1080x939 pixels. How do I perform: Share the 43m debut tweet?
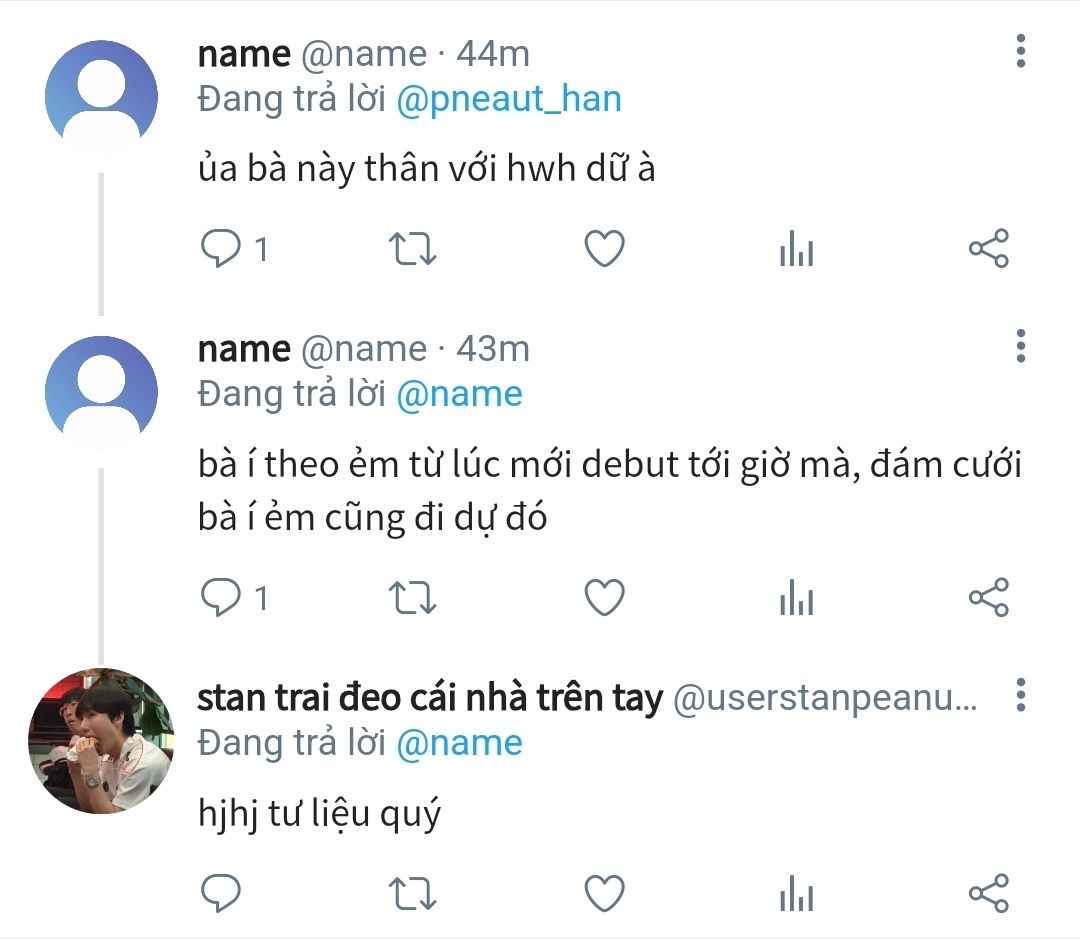[x=989, y=598]
